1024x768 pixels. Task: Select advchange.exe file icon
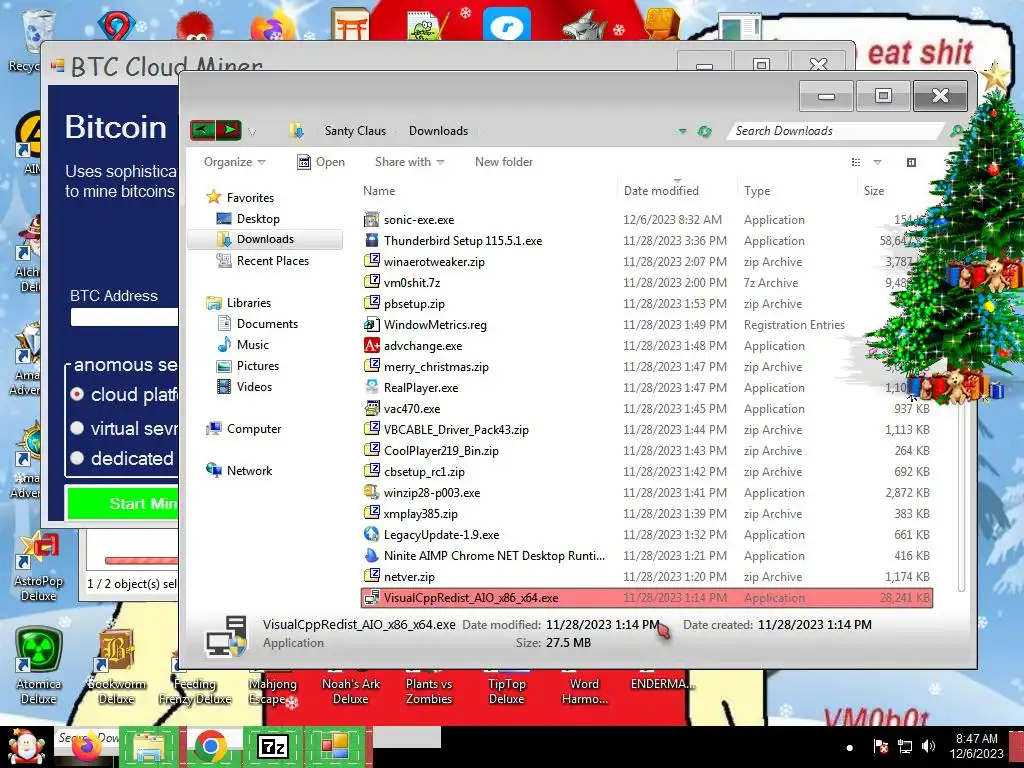click(372, 345)
